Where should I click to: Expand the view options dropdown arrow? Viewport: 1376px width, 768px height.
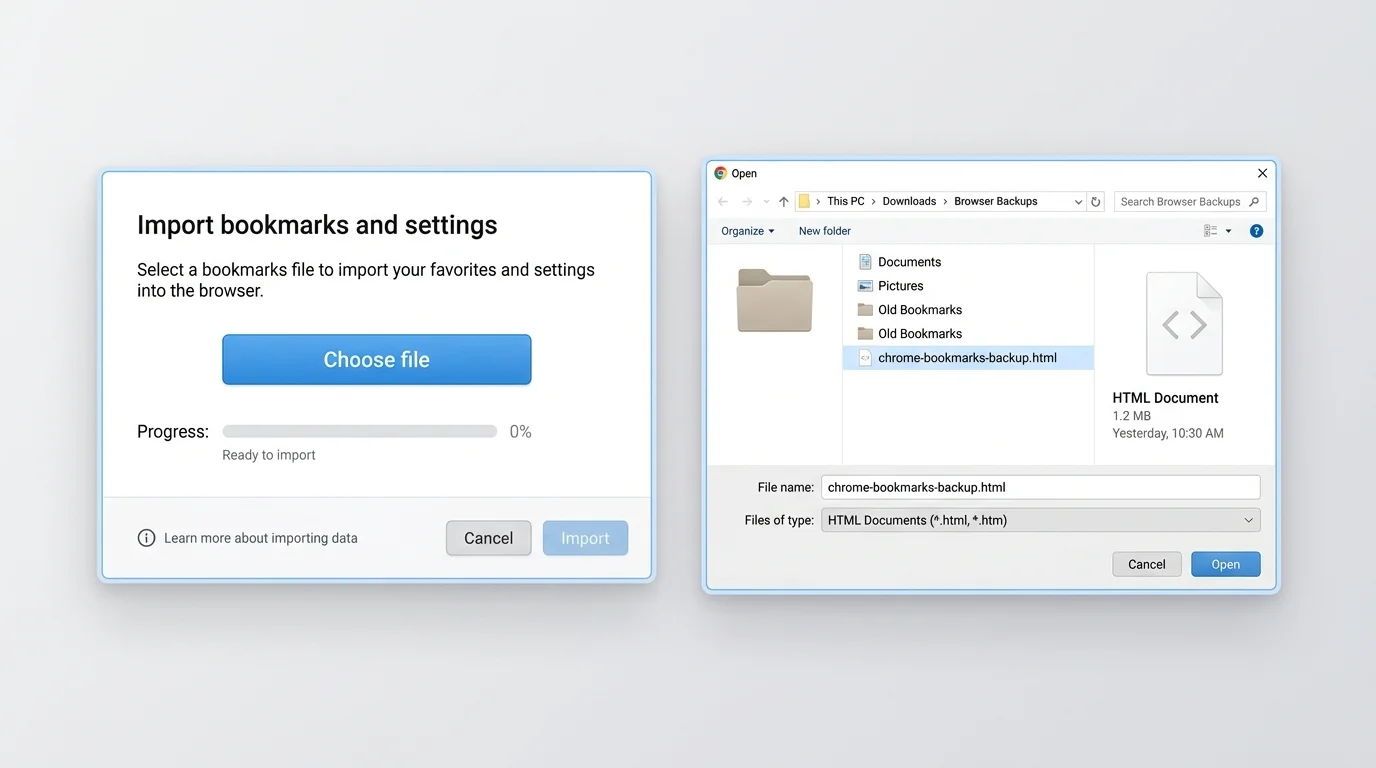[1229, 231]
